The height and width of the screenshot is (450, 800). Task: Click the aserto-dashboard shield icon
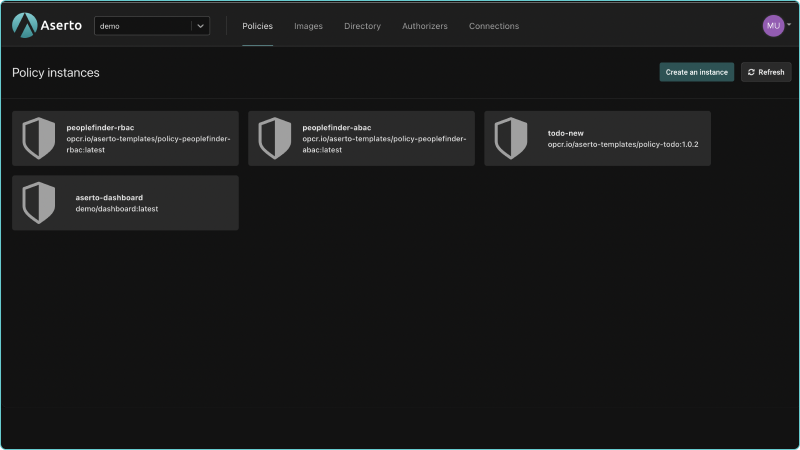(39, 203)
